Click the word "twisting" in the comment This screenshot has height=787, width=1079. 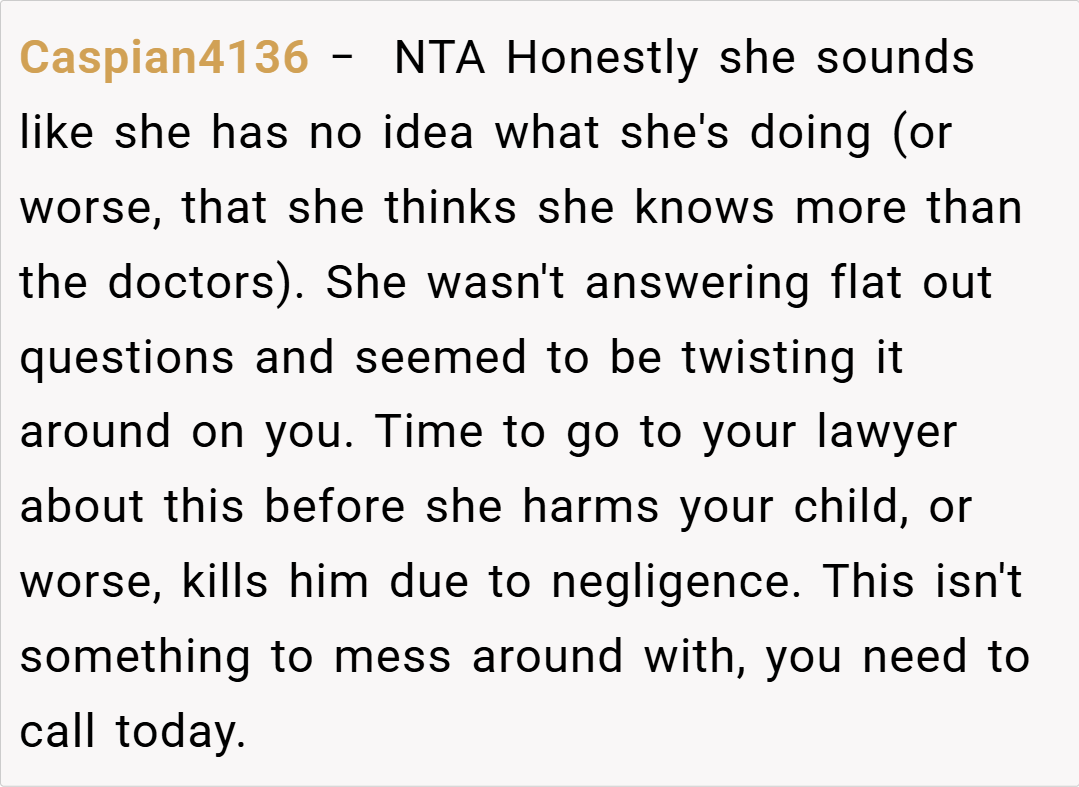pos(769,358)
